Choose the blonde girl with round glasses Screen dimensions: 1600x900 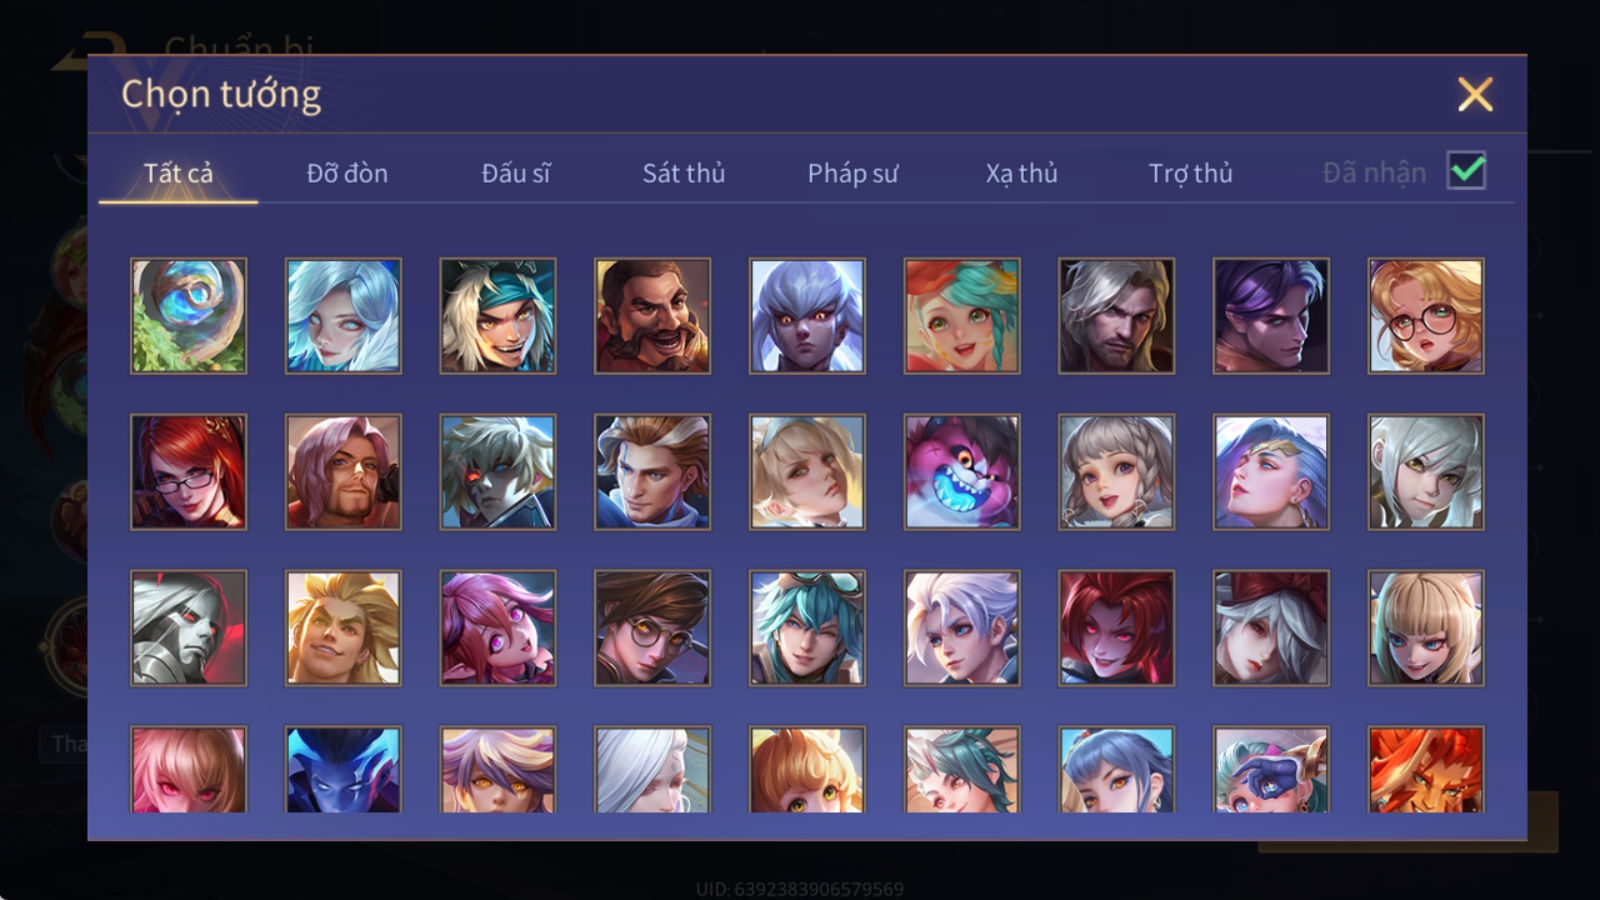coord(1426,316)
